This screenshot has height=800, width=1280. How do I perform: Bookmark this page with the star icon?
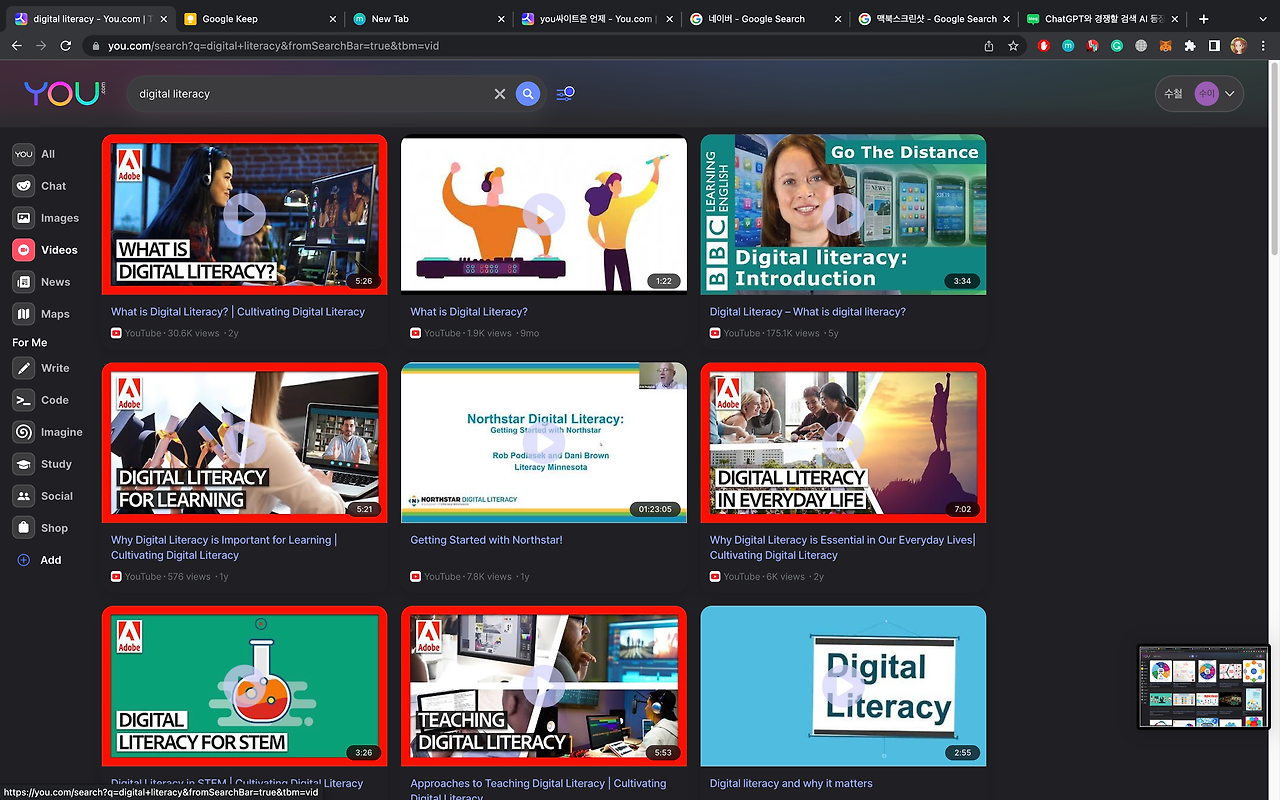point(1013,46)
